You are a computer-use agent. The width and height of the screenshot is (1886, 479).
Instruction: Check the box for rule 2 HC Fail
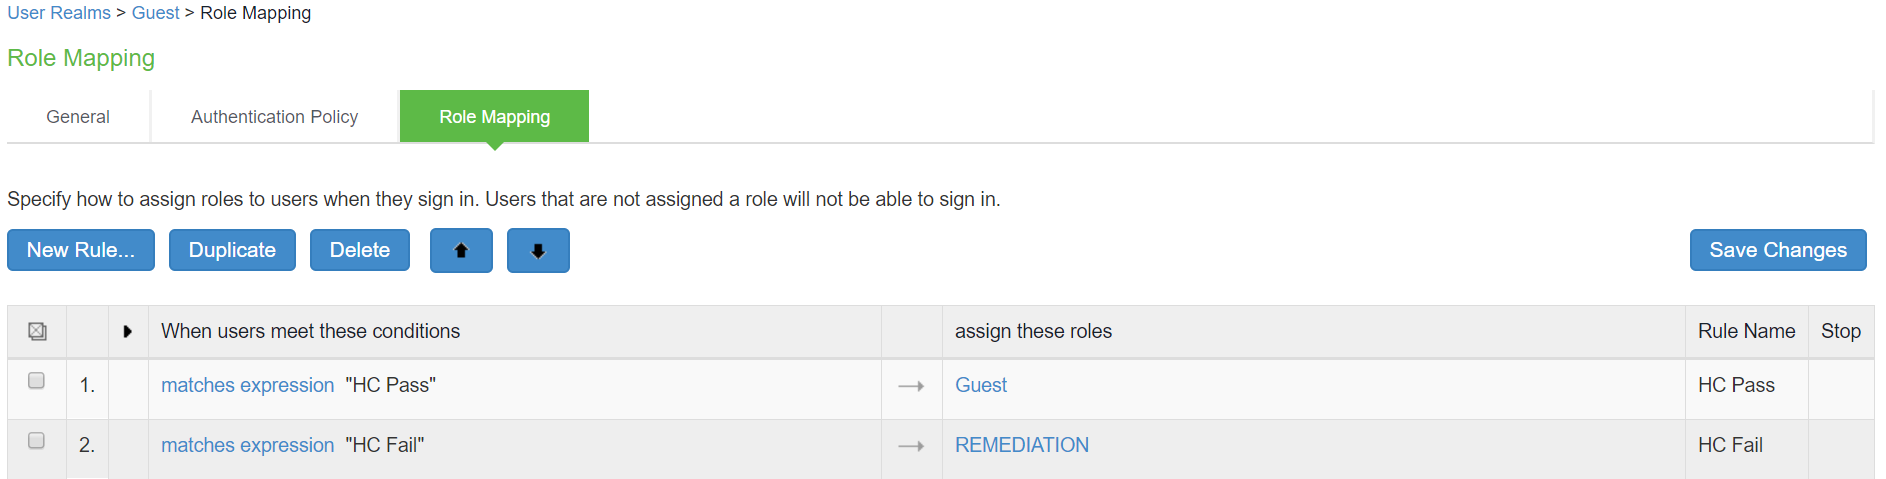[37, 441]
